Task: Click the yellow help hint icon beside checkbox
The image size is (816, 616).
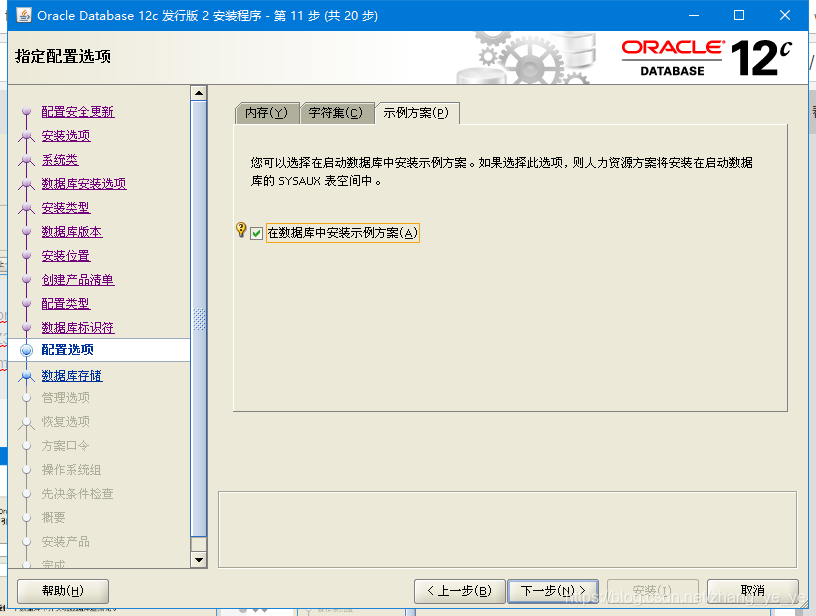Action: pos(241,229)
